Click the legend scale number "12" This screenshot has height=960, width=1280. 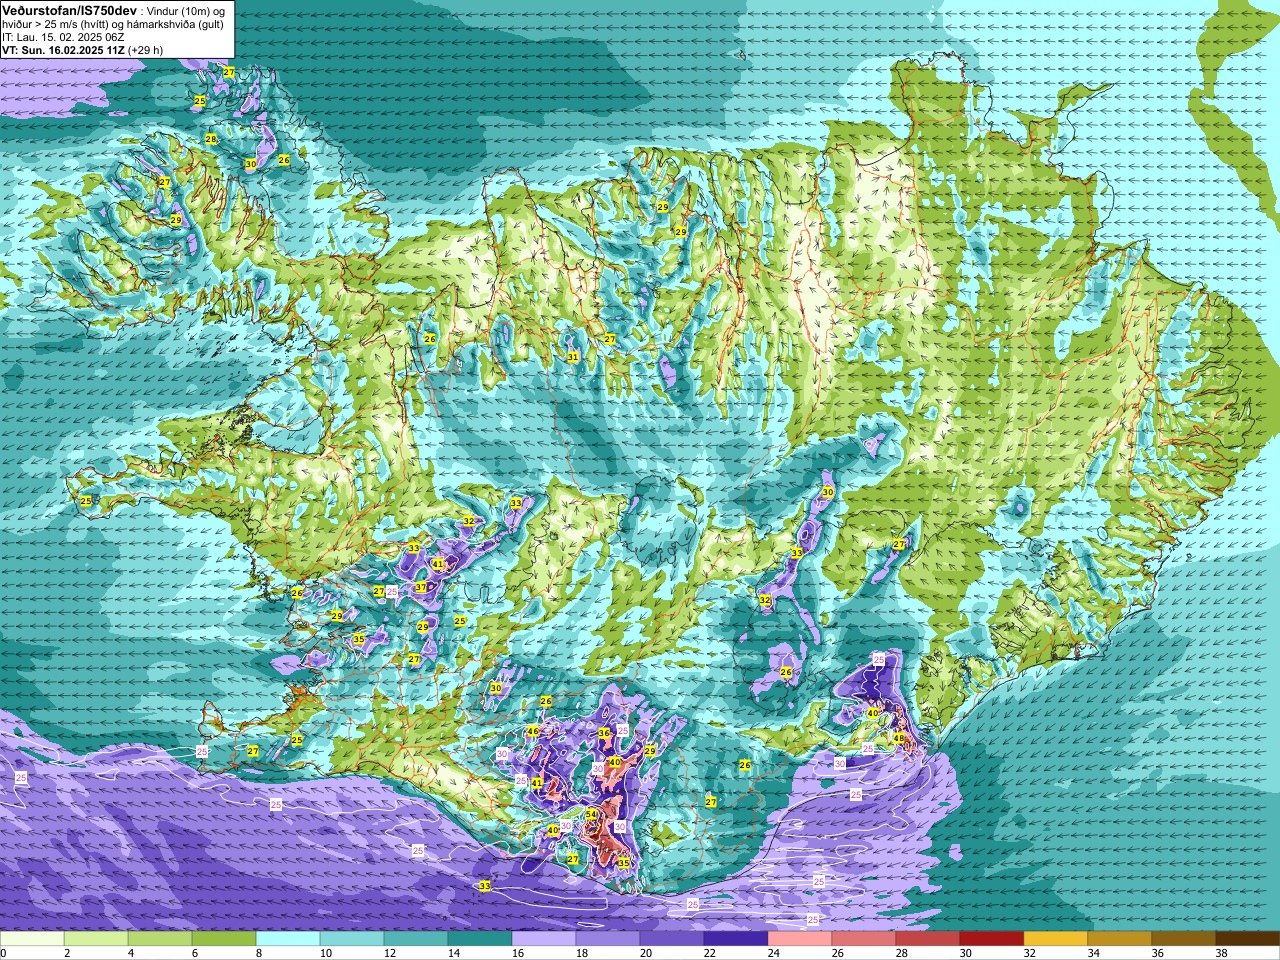(x=390, y=953)
